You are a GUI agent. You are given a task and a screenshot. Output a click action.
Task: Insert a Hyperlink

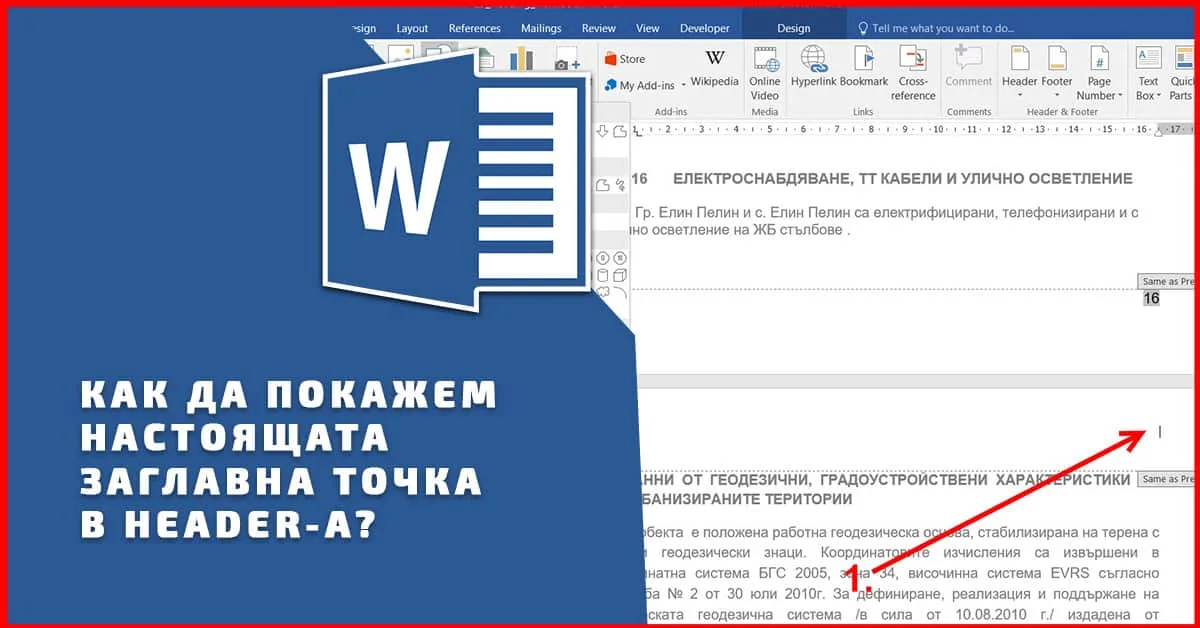pyautogui.click(x=813, y=67)
